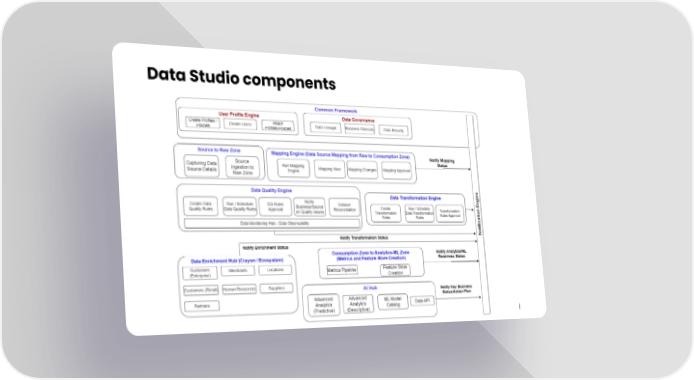694x380 pixels.
Task: Click the Run Mapping Engine box
Action: coord(293,168)
